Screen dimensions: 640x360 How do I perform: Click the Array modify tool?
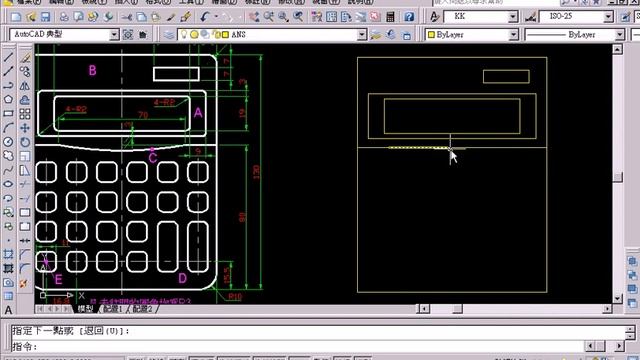pyautogui.click(x=25, y=114)
